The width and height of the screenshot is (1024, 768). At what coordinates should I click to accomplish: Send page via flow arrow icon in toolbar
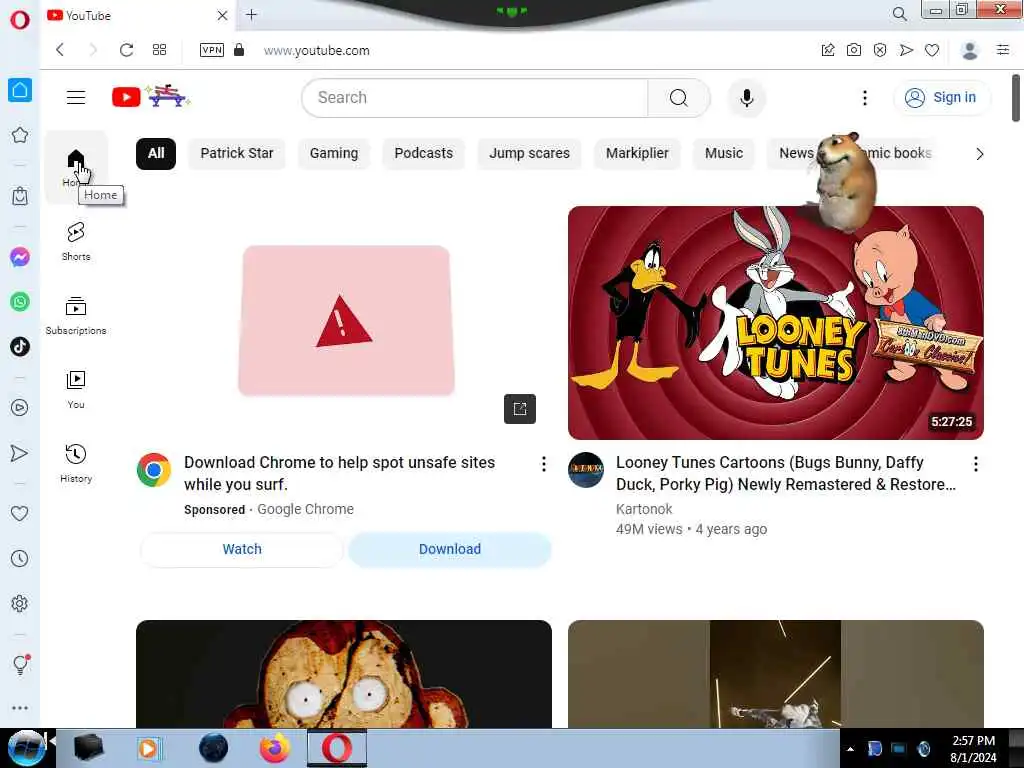point(906,50)
